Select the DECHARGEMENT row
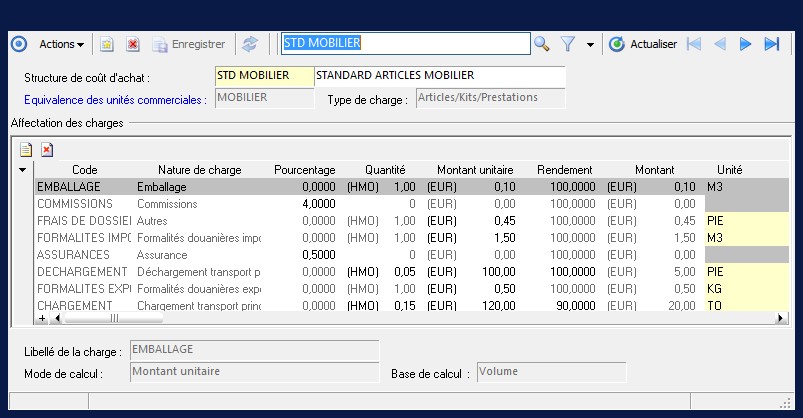Viewport: 803px width, 418px height. [412, 271]
